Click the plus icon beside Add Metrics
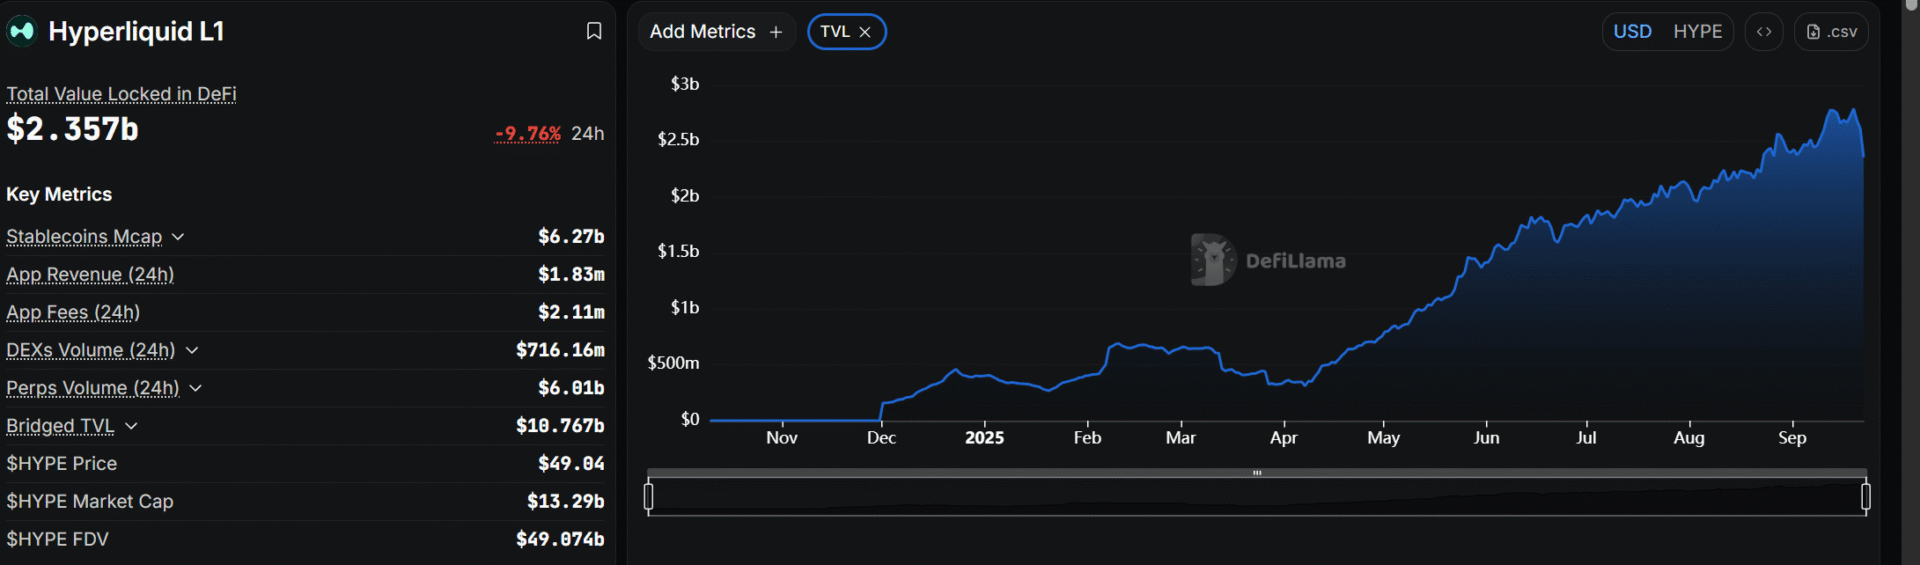 point(776,32)
